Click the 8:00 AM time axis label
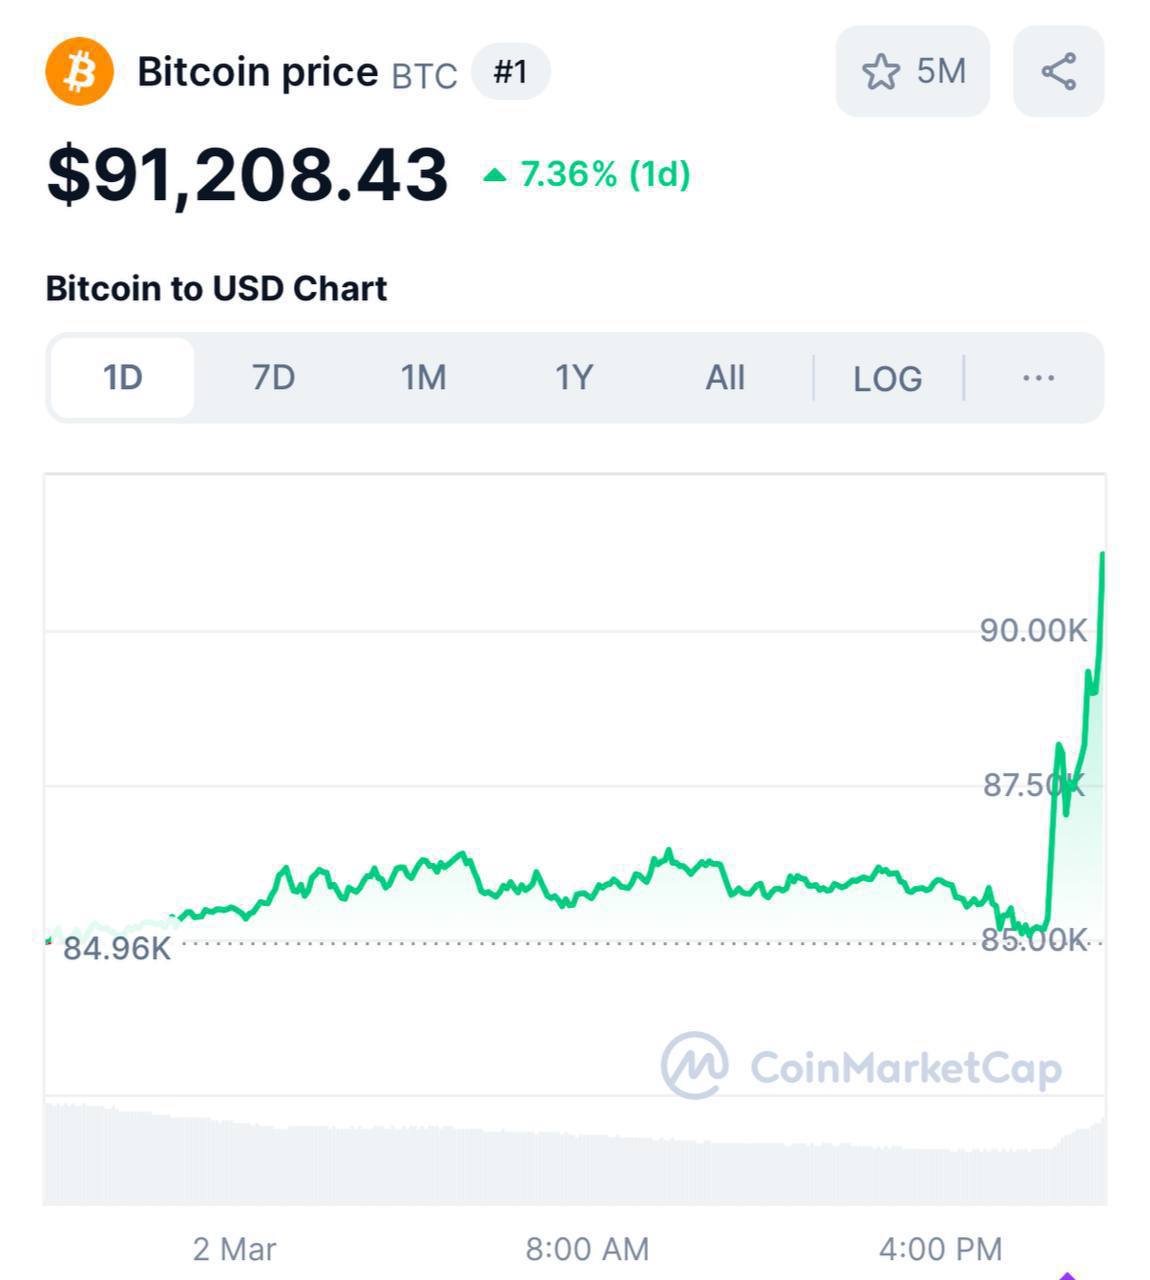 coord(587,1249)
